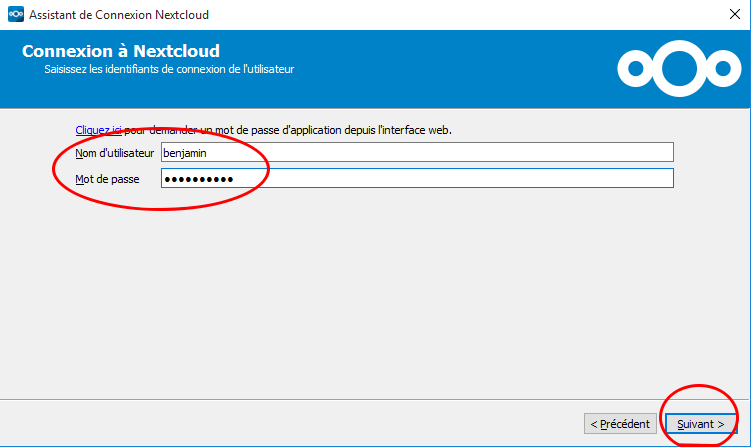Click the "Assistant de Connexion Nextcloud" title bar text
This screenshot has width=751, height=447.
119,15
